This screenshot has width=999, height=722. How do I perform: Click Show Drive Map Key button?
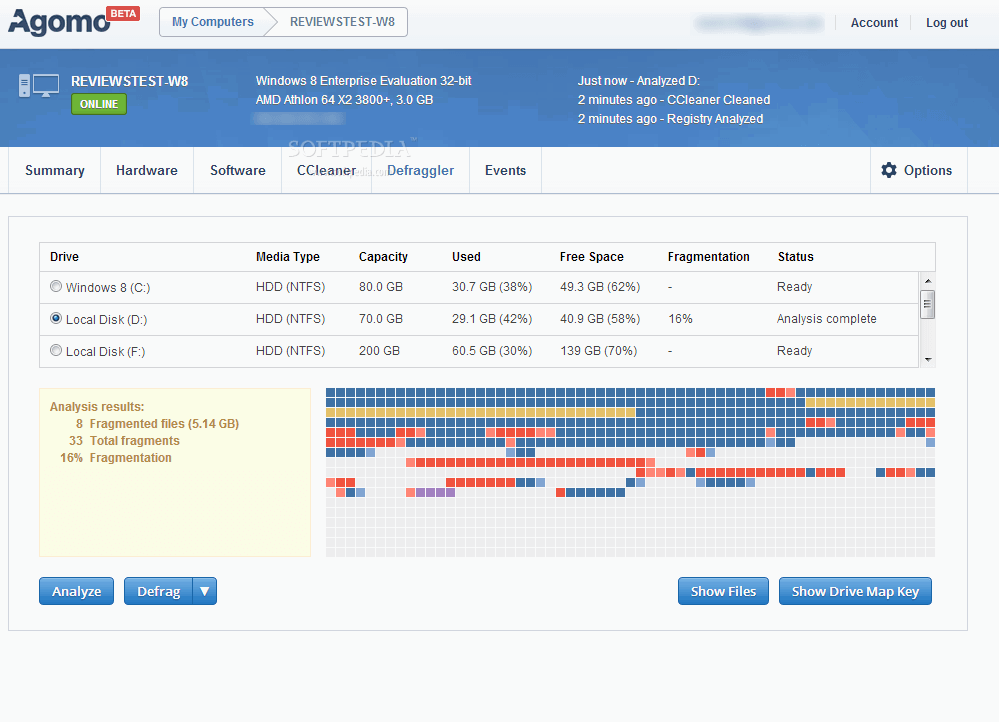[855, 591]
